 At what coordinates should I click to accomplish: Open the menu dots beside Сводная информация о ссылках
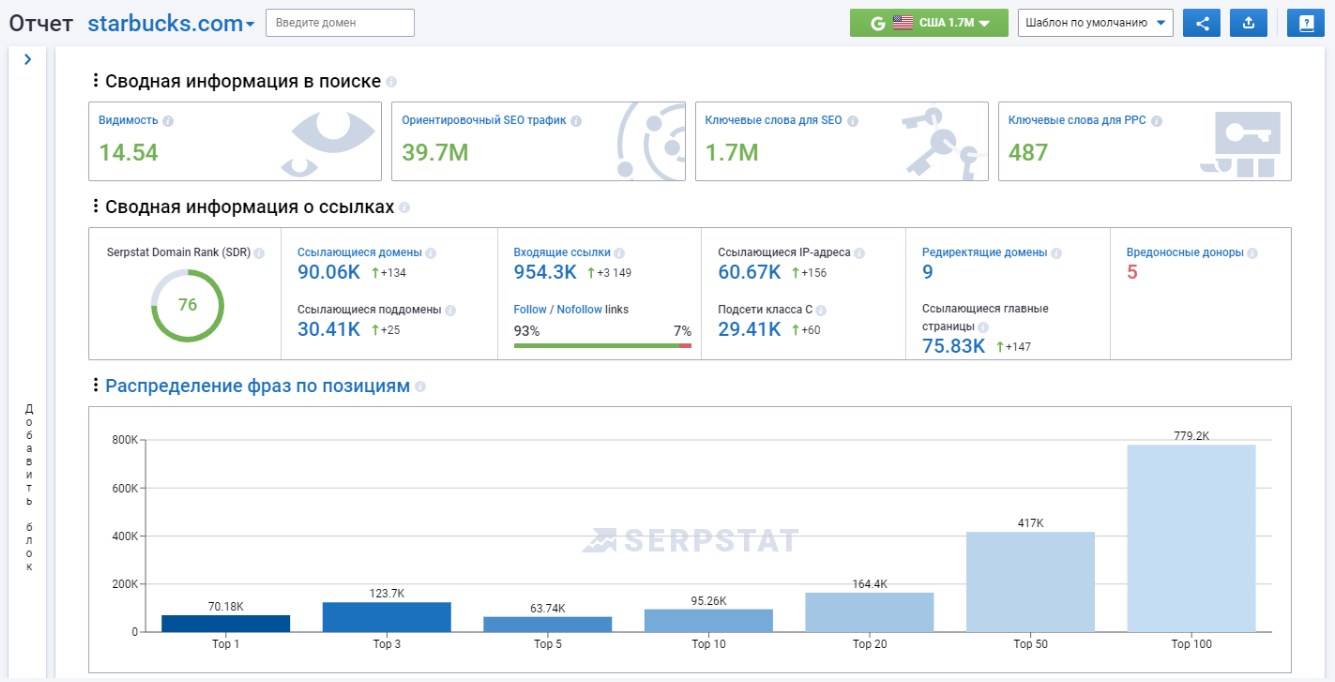[x=96, y=207]
